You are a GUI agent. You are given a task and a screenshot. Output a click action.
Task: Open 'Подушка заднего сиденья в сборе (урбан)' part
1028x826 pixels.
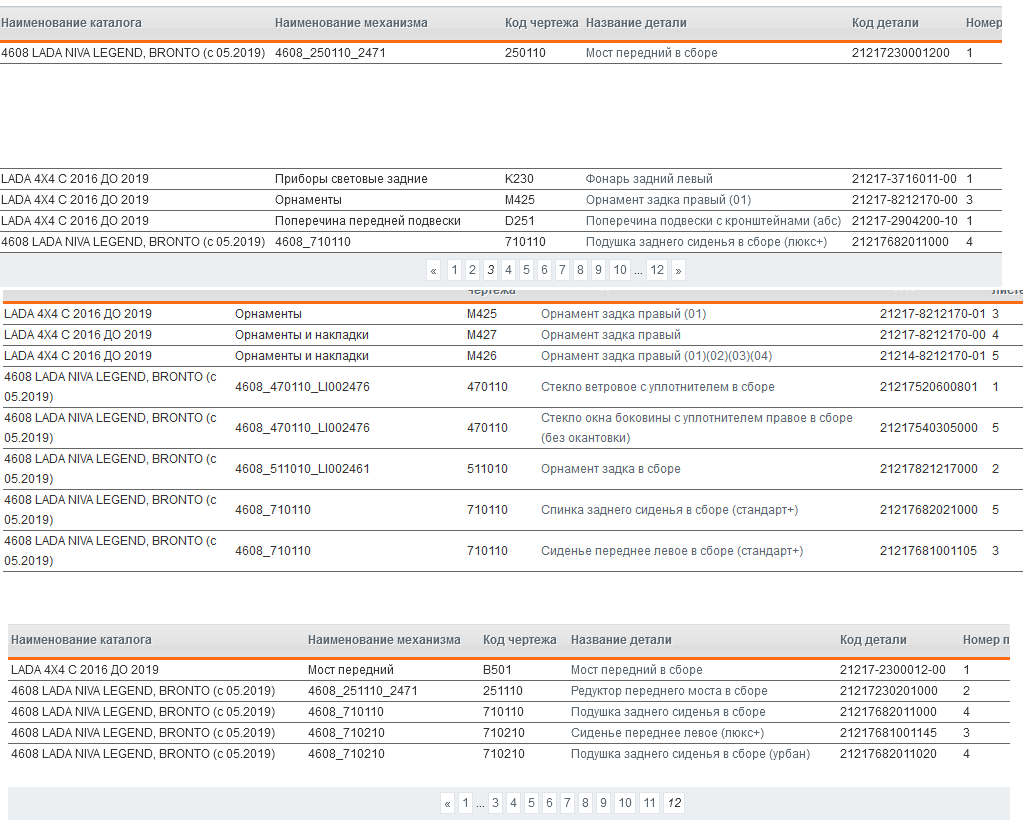pyautogui.click(x=690, y=754)
